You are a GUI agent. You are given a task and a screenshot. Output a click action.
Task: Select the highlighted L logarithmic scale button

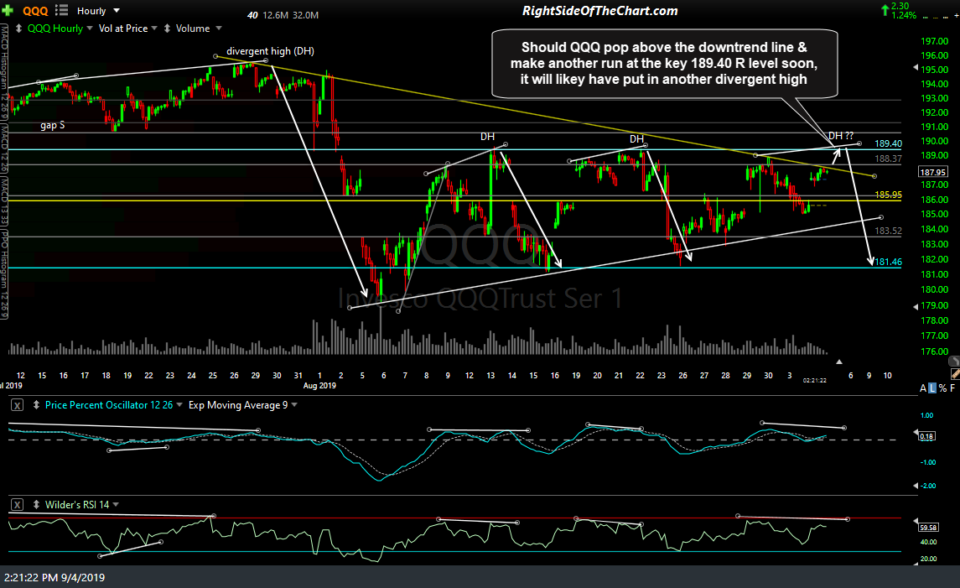coord(932,388)
